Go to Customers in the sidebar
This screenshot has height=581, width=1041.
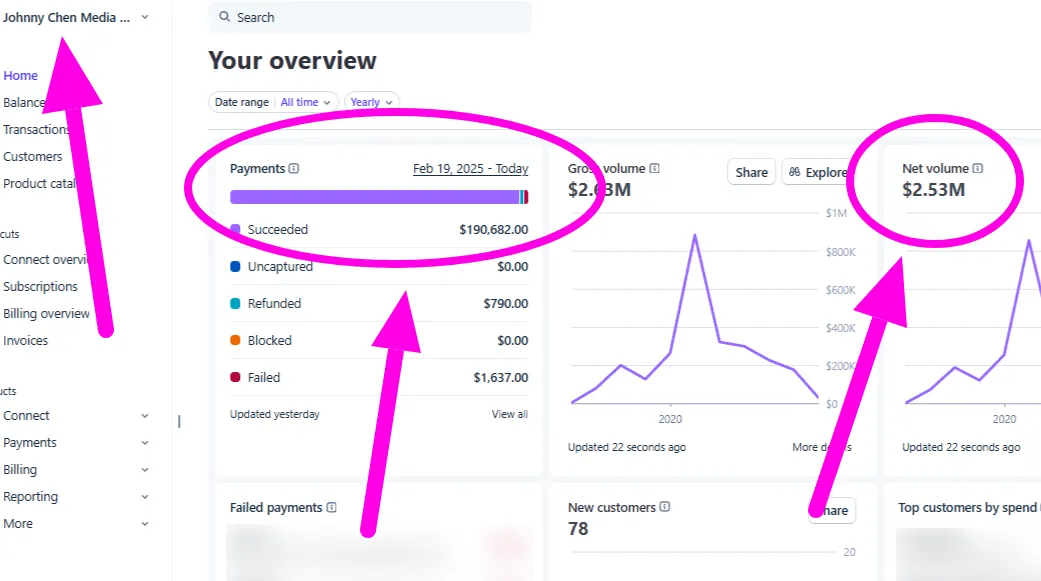33,157
